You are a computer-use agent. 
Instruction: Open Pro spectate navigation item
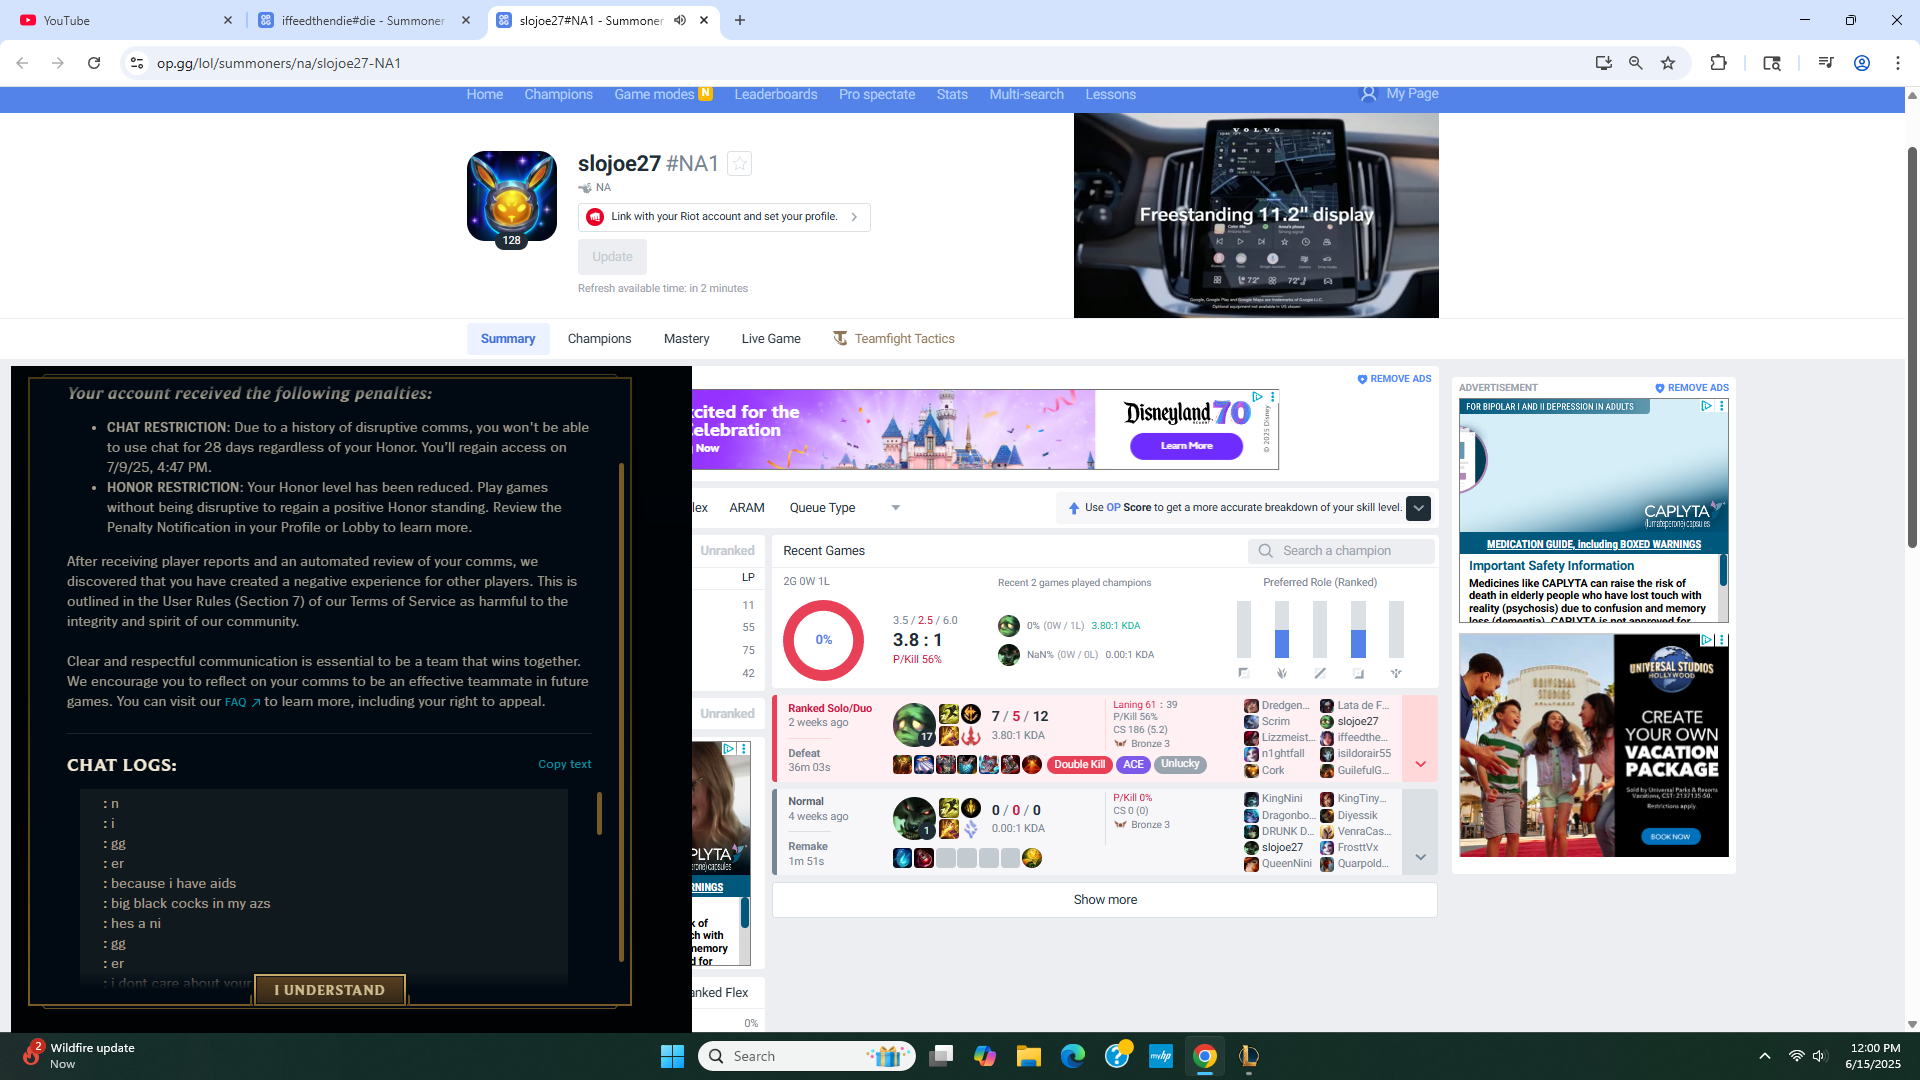coord(877,94)
